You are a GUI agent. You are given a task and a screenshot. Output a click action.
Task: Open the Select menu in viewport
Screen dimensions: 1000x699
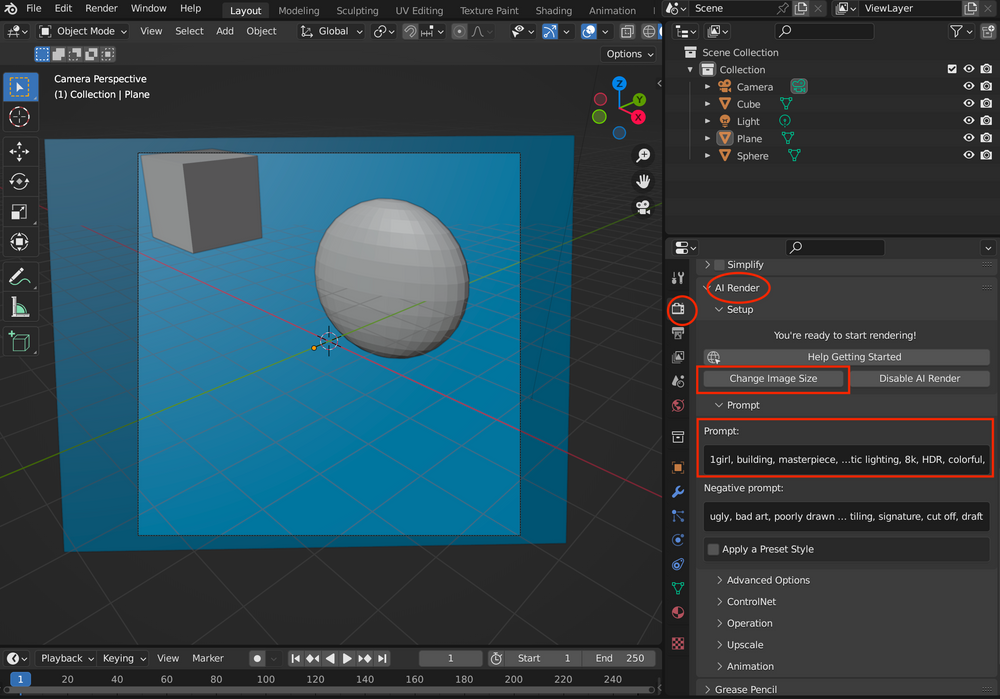189,31
